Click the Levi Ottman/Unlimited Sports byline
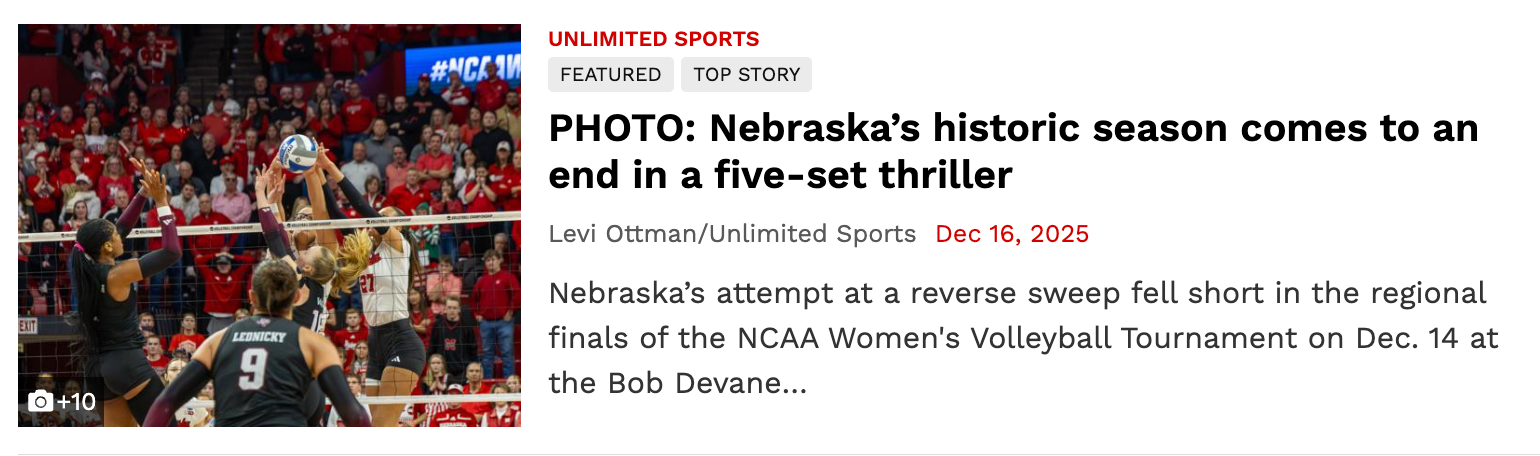The image size is (1540, 456). click(732, 234)
